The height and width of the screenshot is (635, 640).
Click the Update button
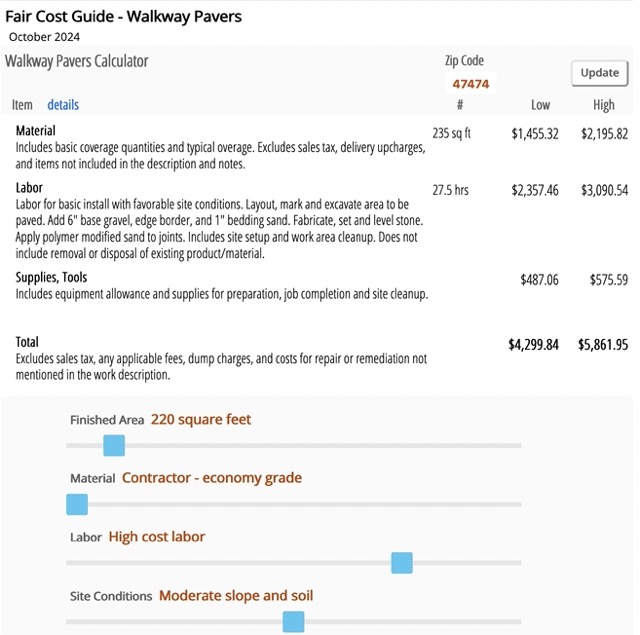[x=599, y=72]
